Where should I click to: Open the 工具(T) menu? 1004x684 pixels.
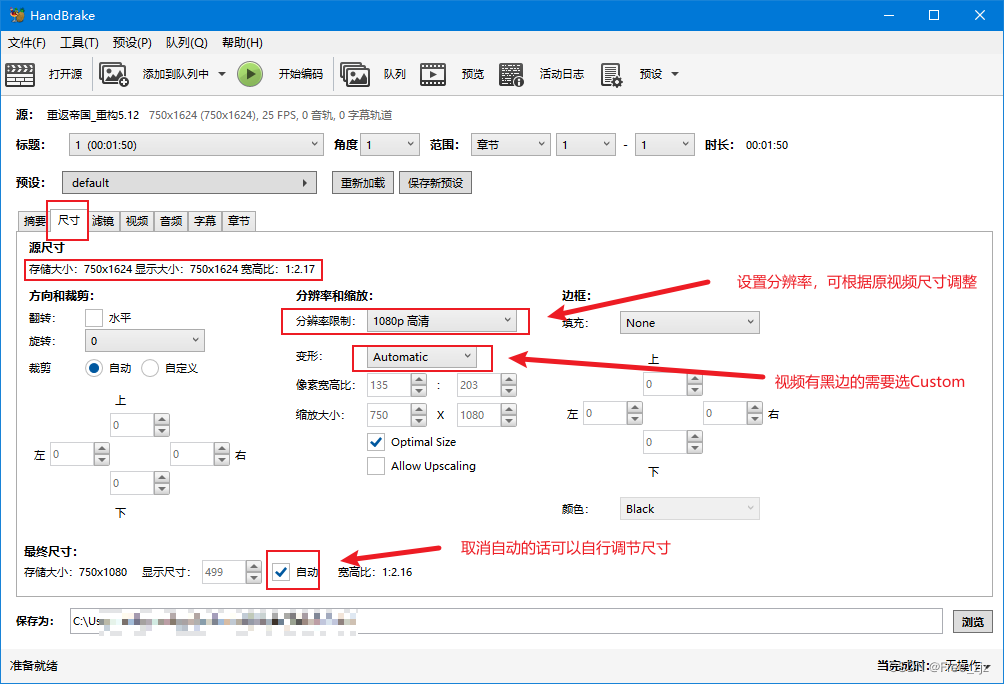point(79,43)
